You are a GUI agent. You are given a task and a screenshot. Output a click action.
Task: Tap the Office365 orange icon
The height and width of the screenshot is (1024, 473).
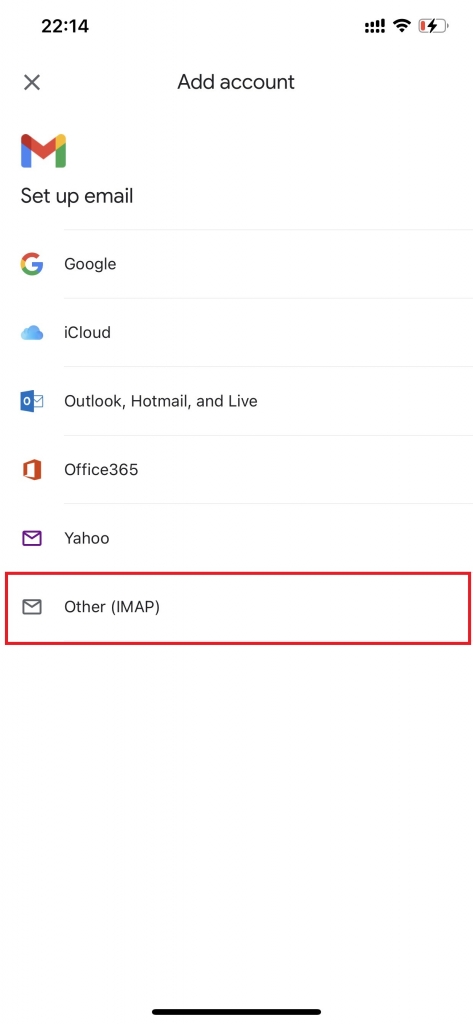(x=31, y=470)
